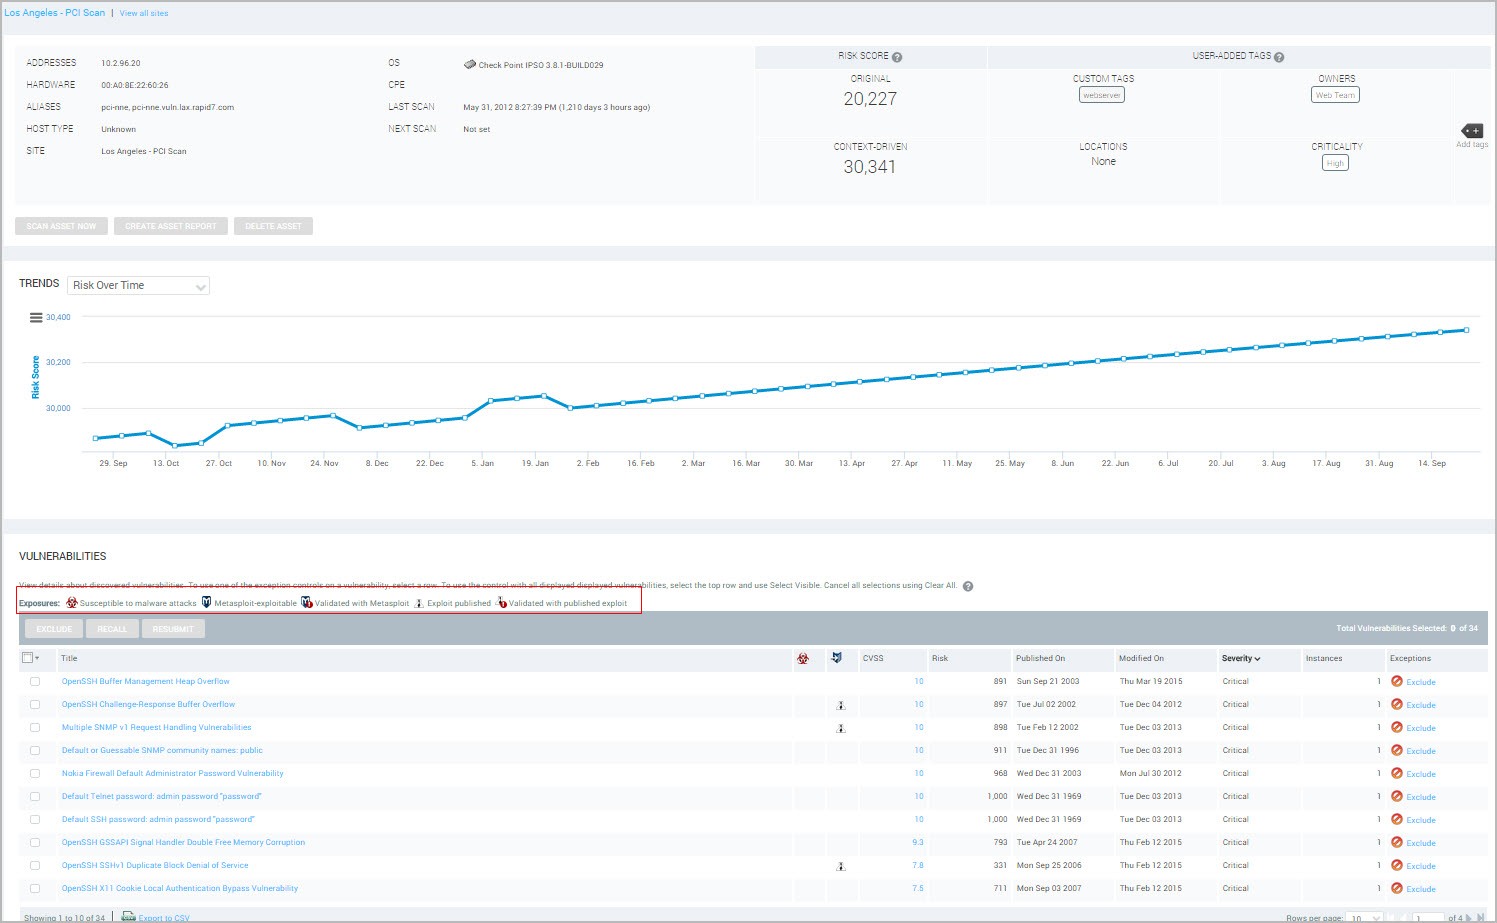Check the OpenSSH Buffer Management Heap Overflow row
Screen dimensions: 1497x923
pyautogui.click(x=35, y=682)
